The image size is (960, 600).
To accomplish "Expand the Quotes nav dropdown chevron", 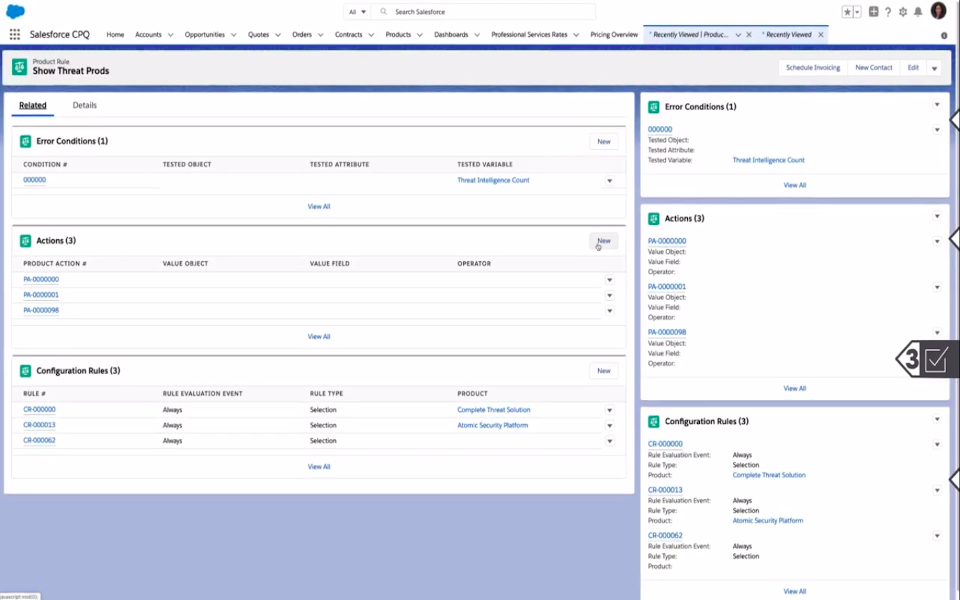I will (278, 35).
